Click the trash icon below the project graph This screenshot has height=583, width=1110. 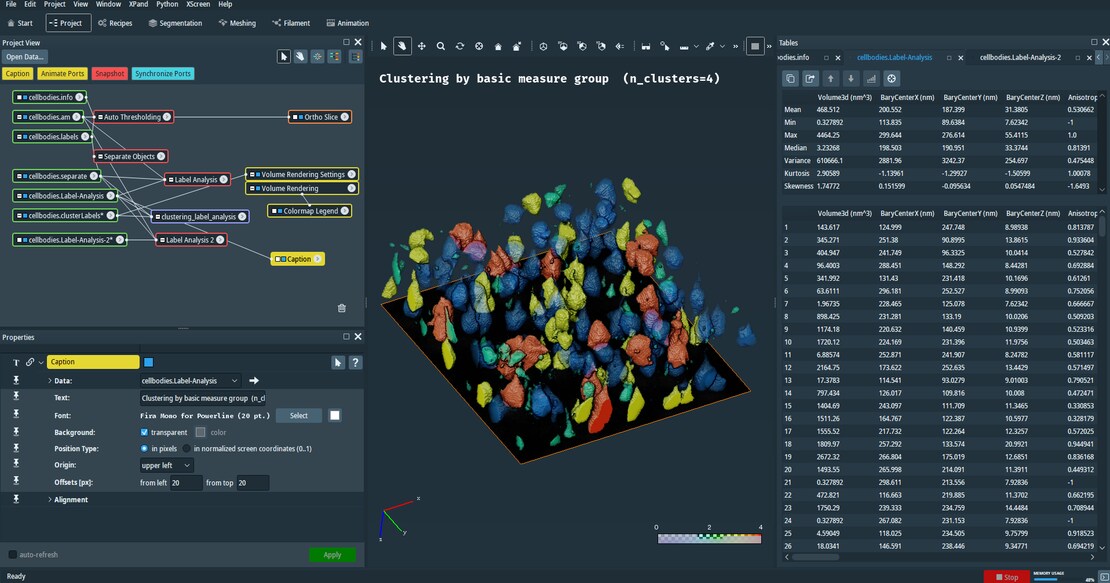click(x=341, y=308)
